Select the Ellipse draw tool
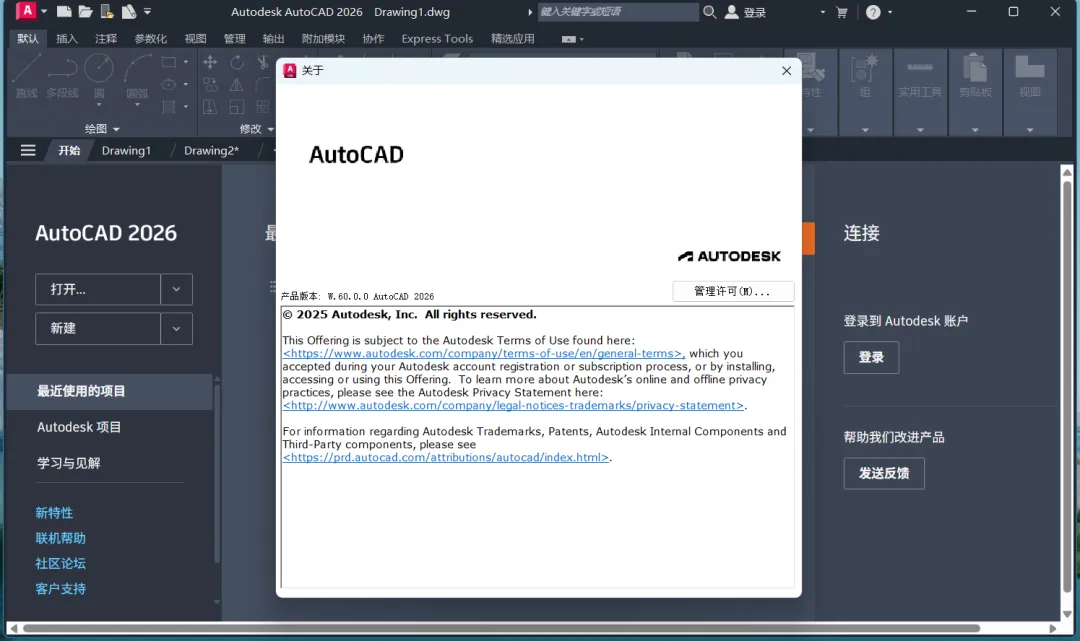 169,84
